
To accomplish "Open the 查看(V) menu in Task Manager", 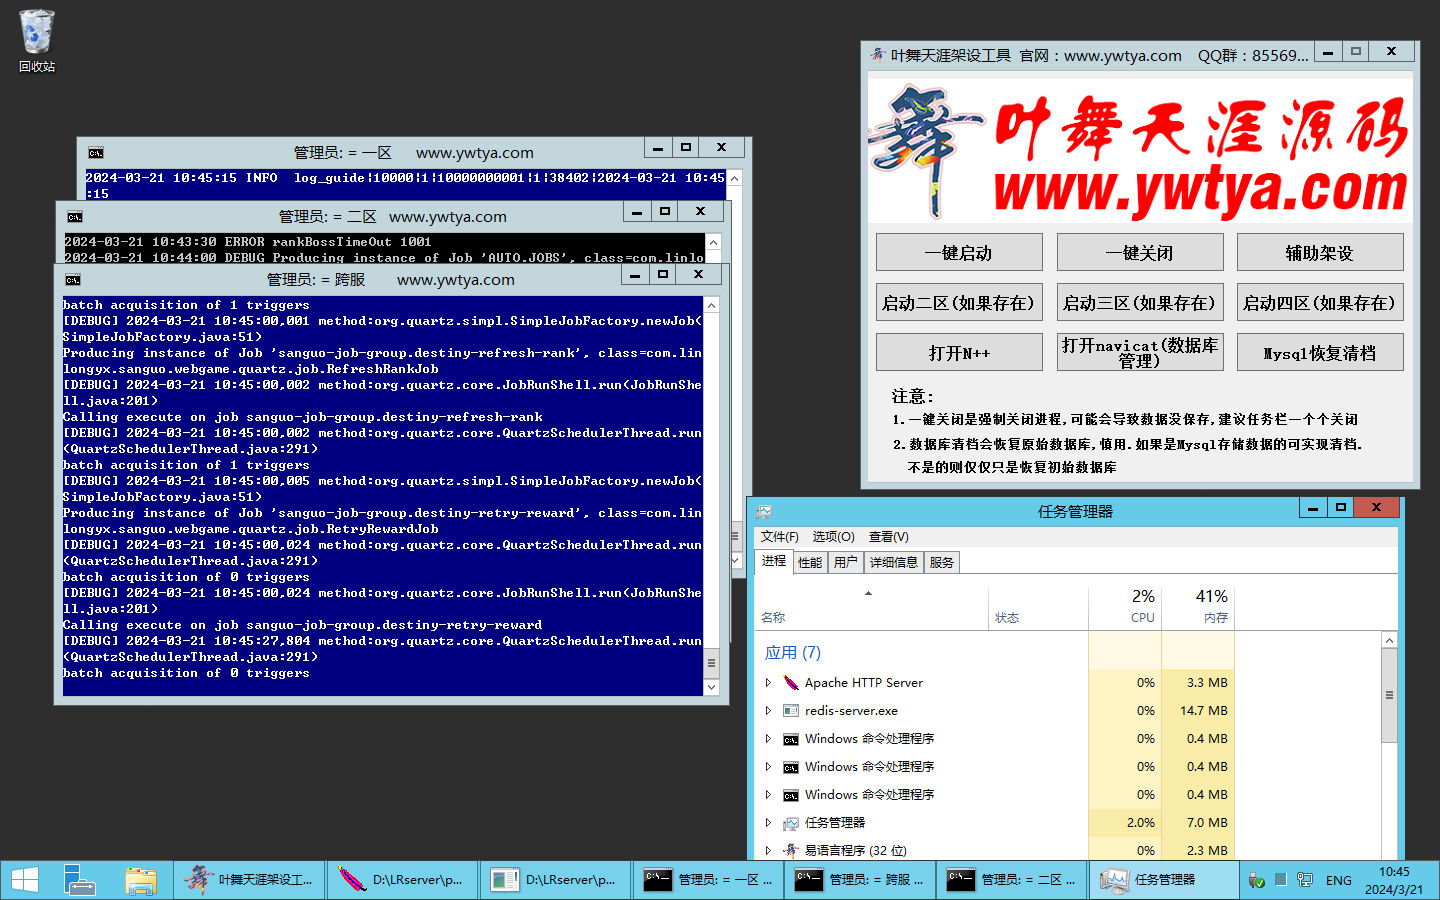I will tap(888, 537).
